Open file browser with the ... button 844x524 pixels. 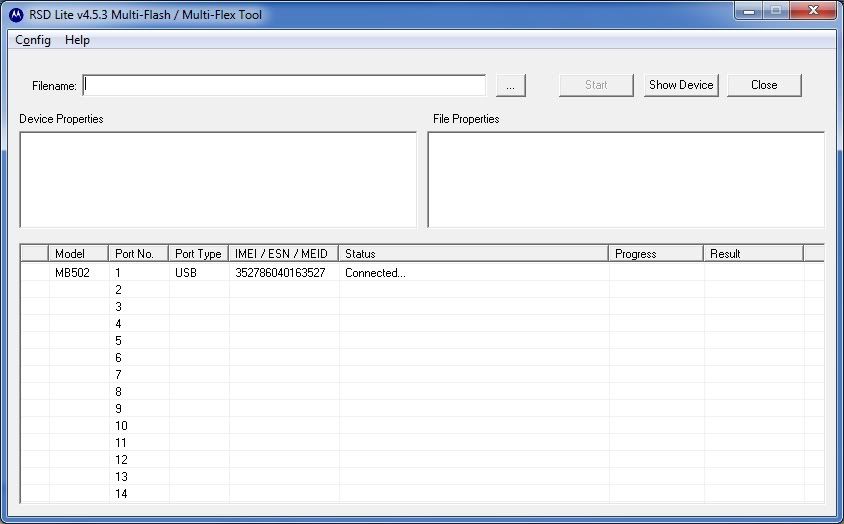tap(510, 85)
